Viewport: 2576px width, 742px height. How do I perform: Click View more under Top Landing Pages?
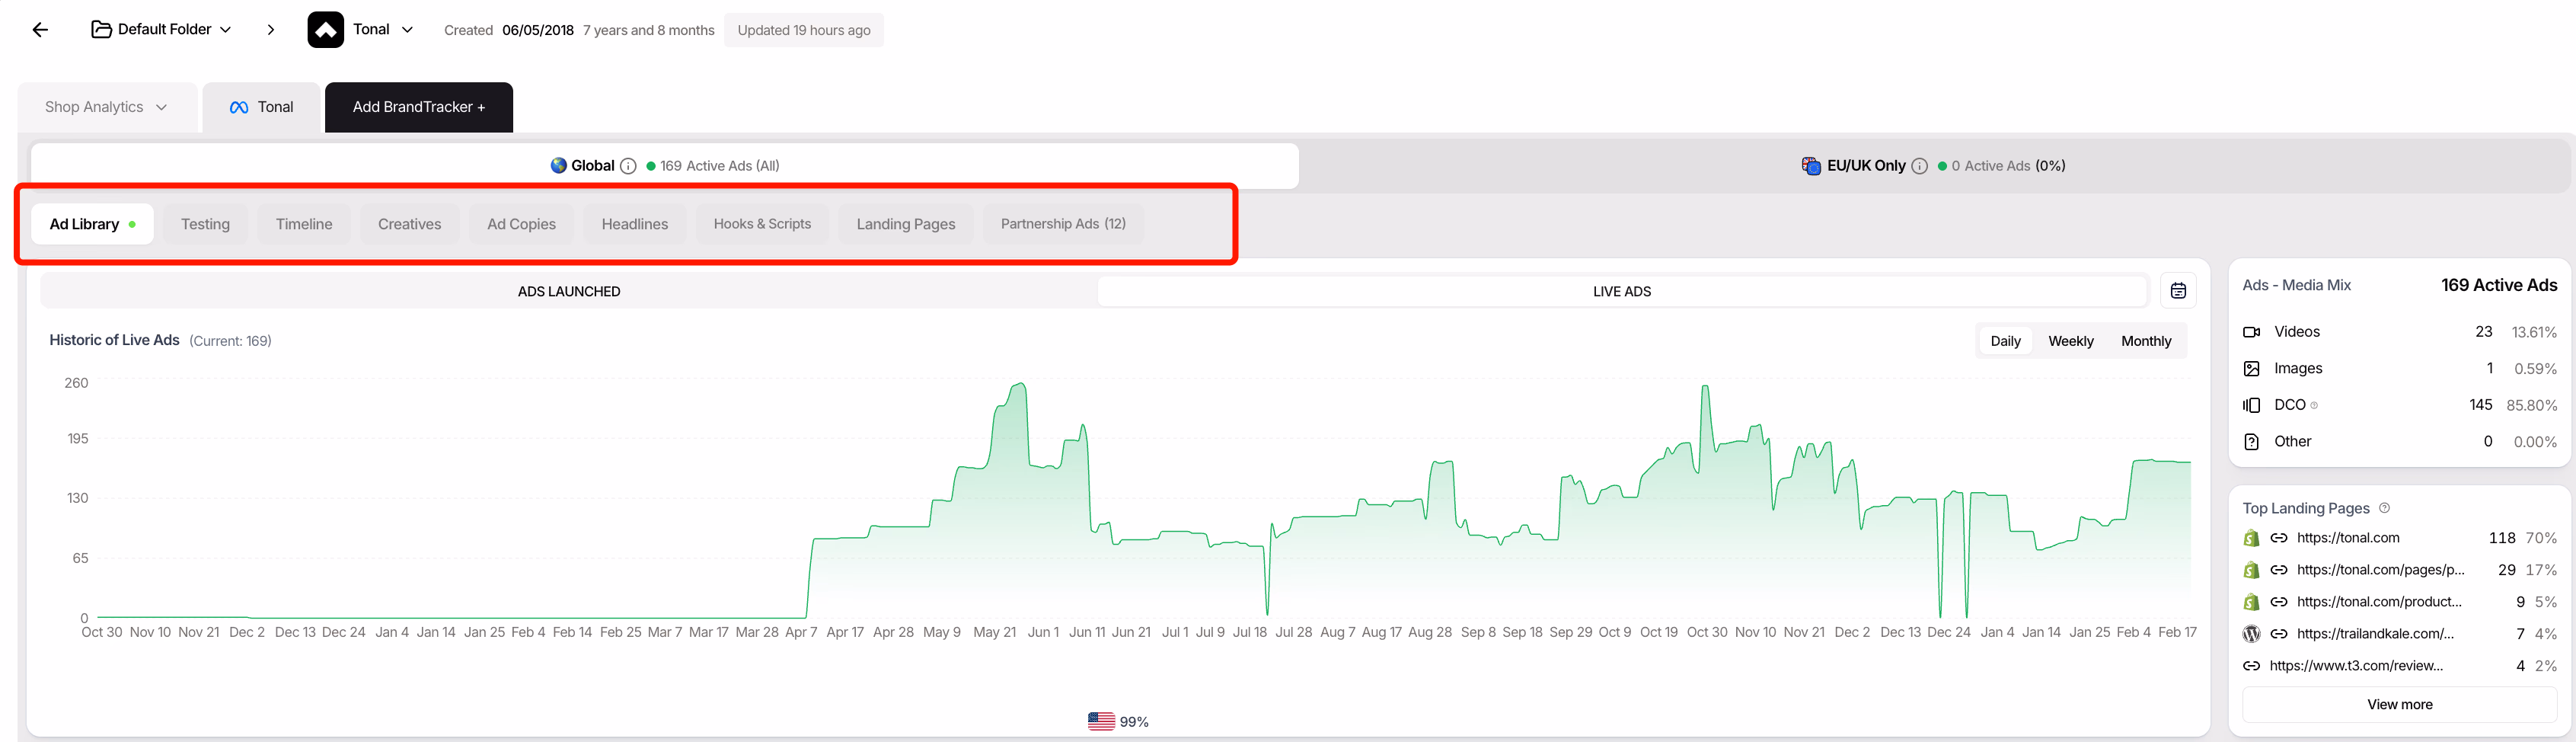pos(2399,705)
